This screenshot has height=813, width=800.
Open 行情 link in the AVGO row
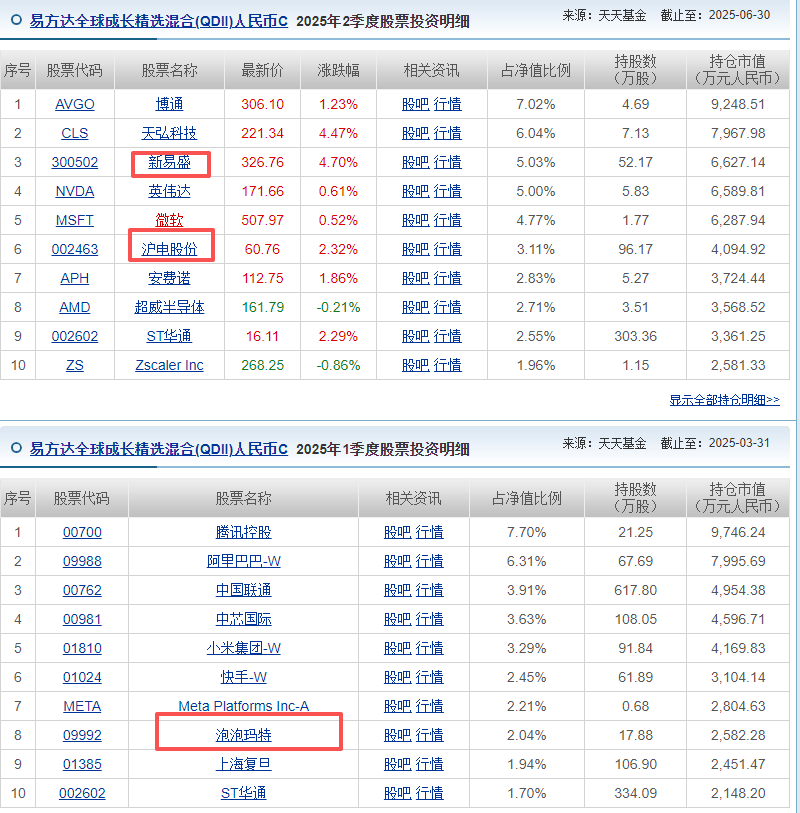pos(447,104)
